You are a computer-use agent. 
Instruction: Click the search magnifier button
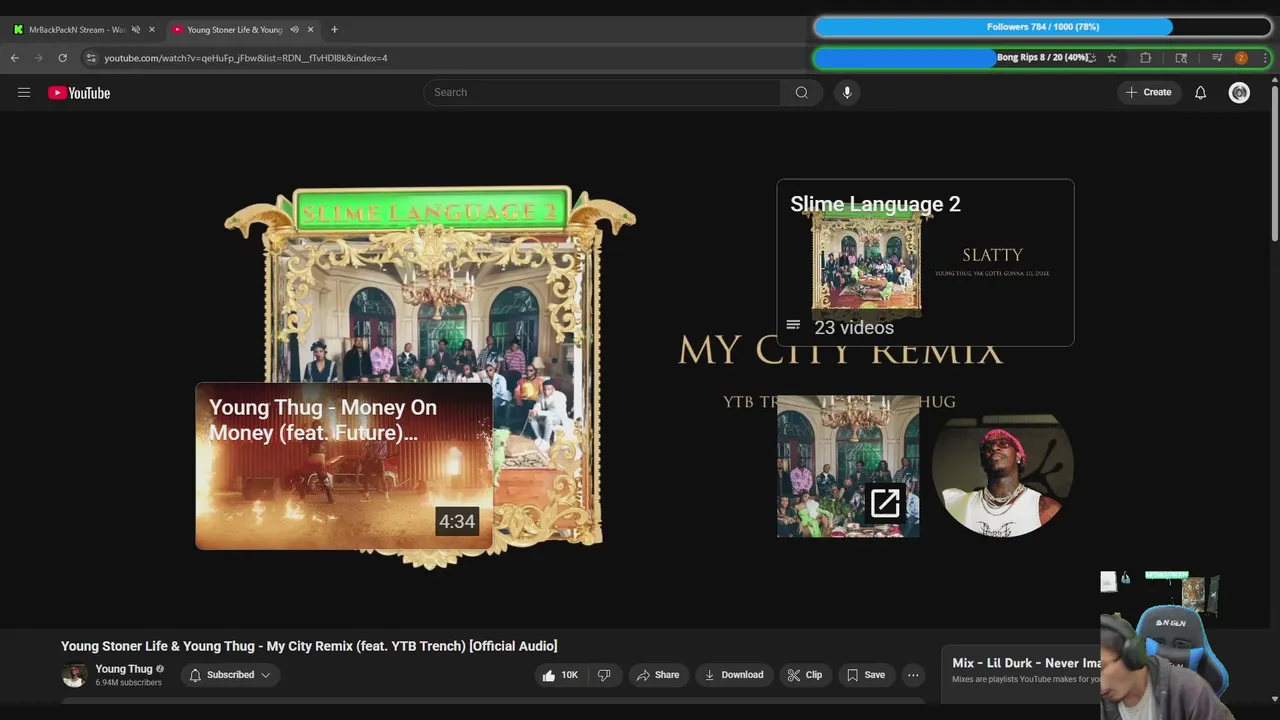[x=802, y=92]
